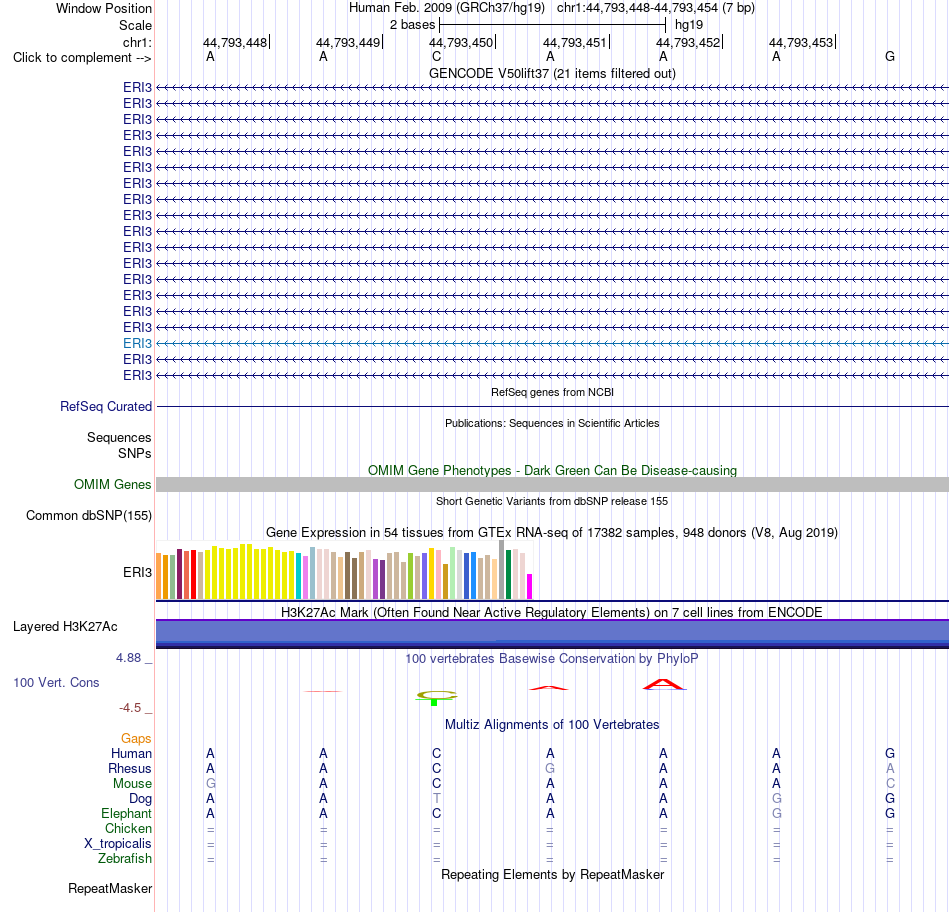950x912 pixels.
Task: Select the Chicken species row label
Action: click(128, 828)
